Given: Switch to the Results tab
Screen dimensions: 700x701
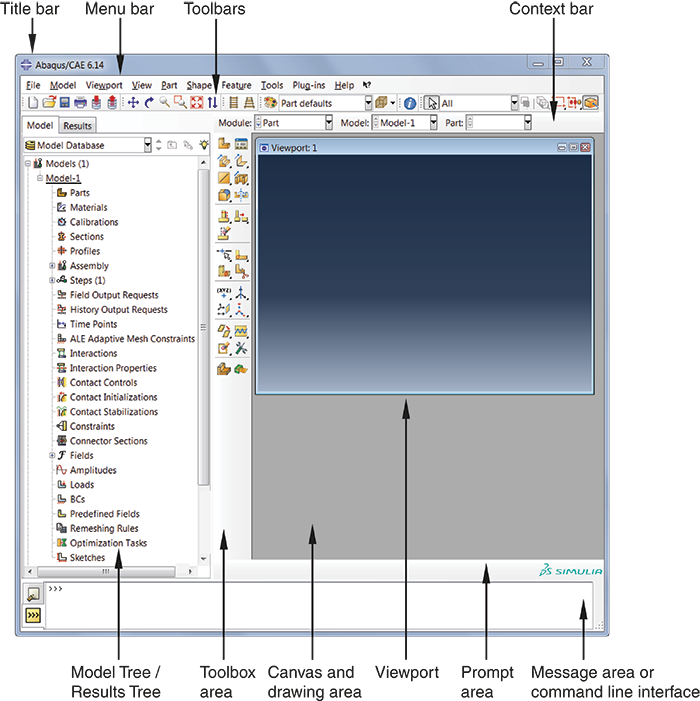Looking at the screenshot, I should pos(77,126).
